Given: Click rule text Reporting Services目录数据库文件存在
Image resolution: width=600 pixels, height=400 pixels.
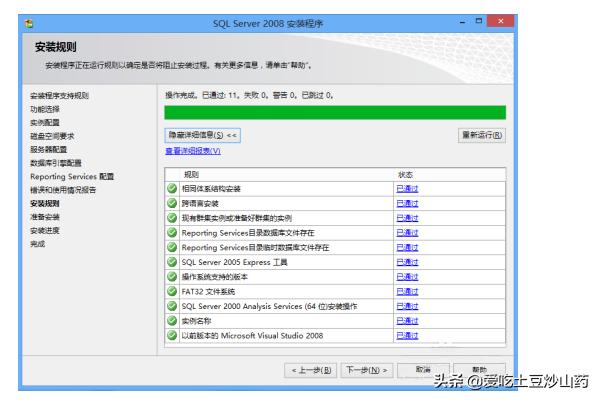Looking at the screenshot, I should click(x=248, y=233).
